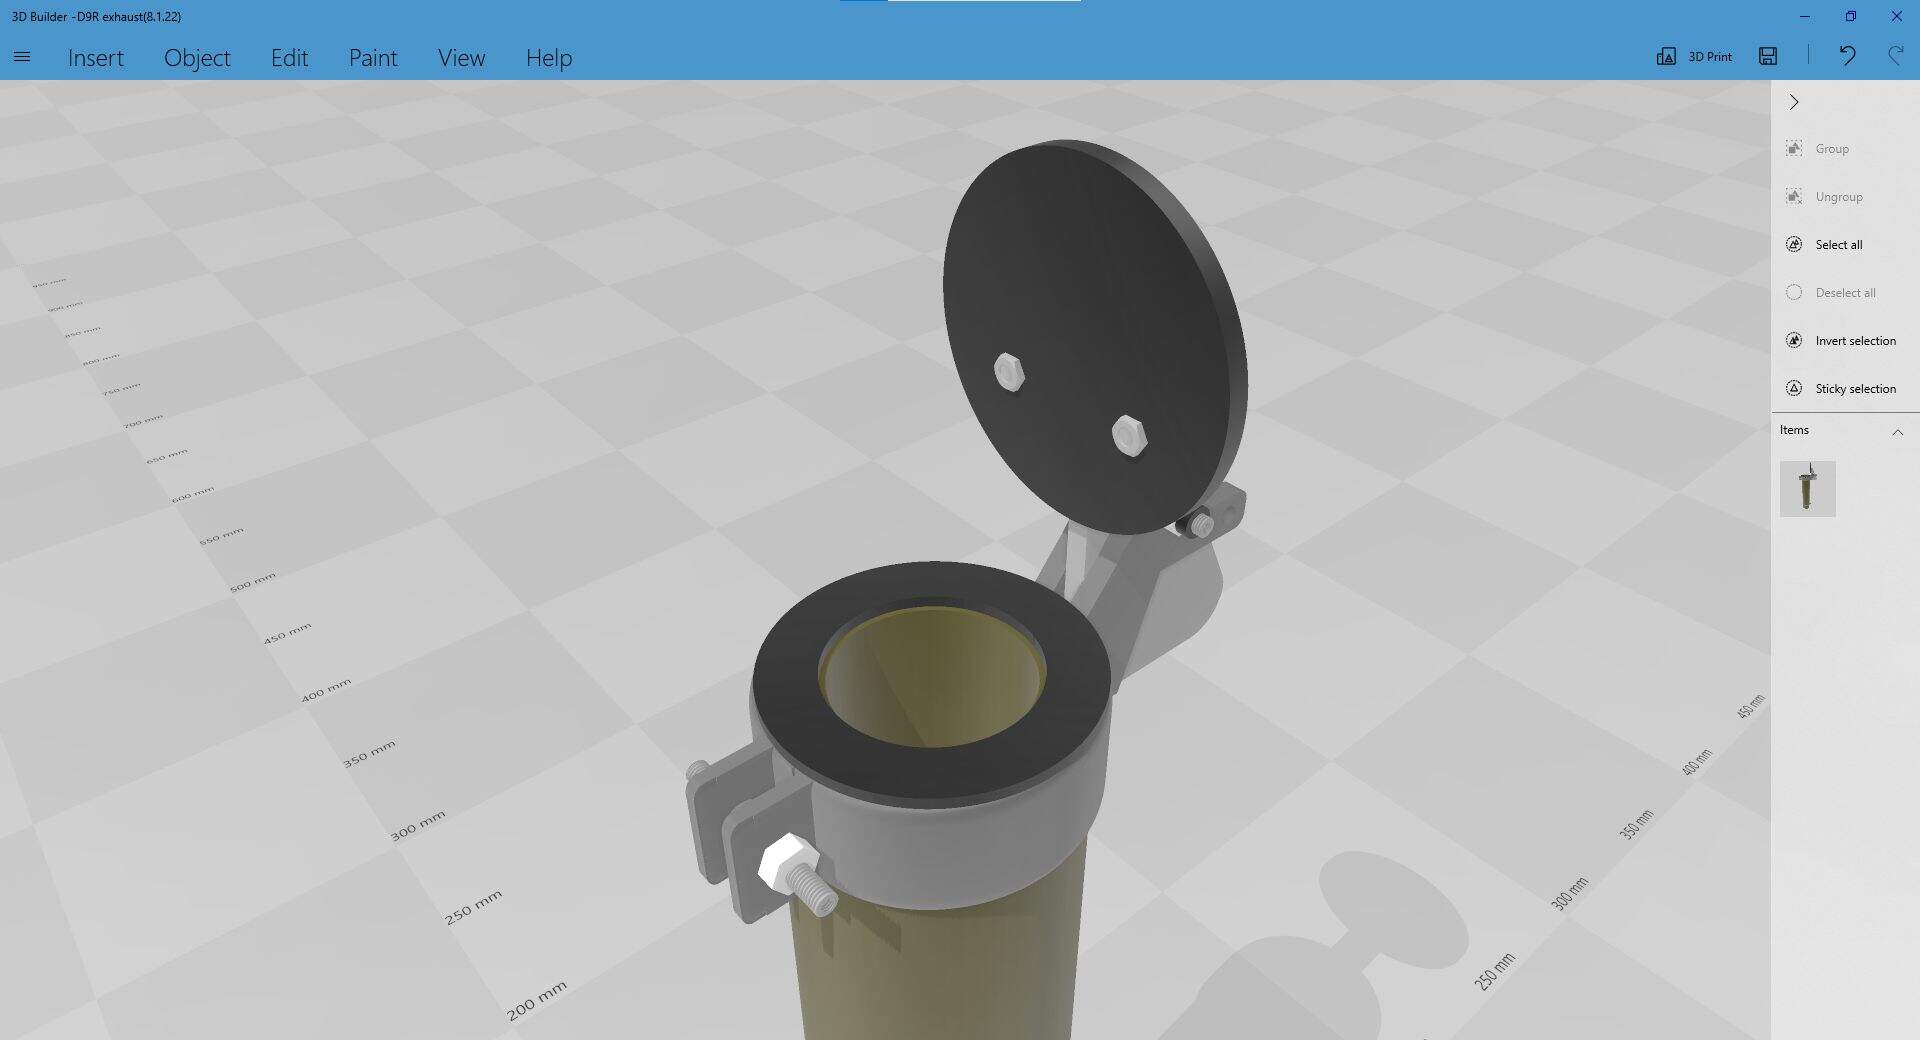Click the 3D Print icon
Viewport: 1920px width, 1040px height.
click(1666, 57)
